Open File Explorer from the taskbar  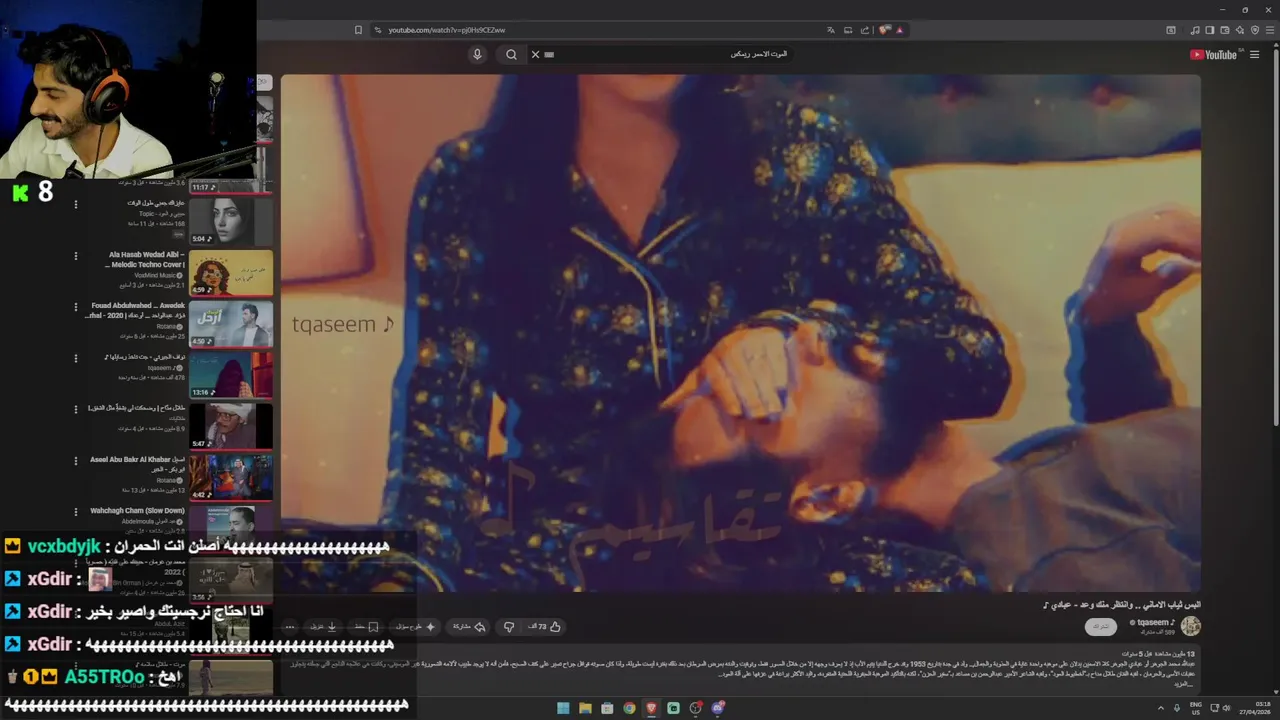585,708
